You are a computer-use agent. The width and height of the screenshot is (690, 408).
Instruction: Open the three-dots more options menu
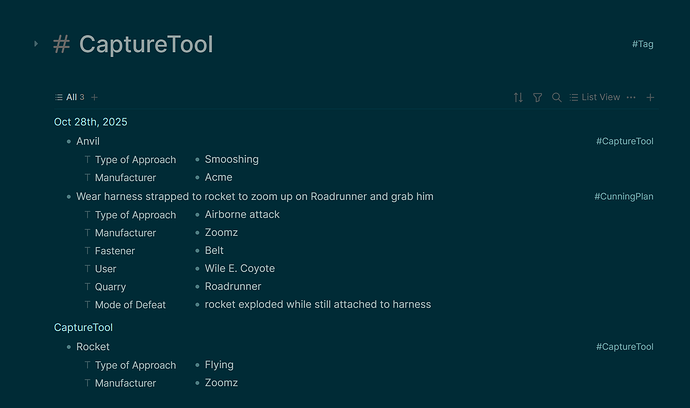631,97
